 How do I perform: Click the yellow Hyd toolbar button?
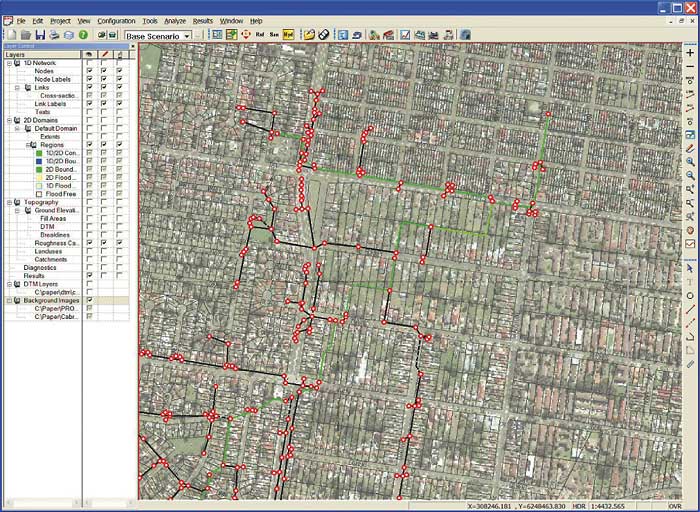coord(288,34)
